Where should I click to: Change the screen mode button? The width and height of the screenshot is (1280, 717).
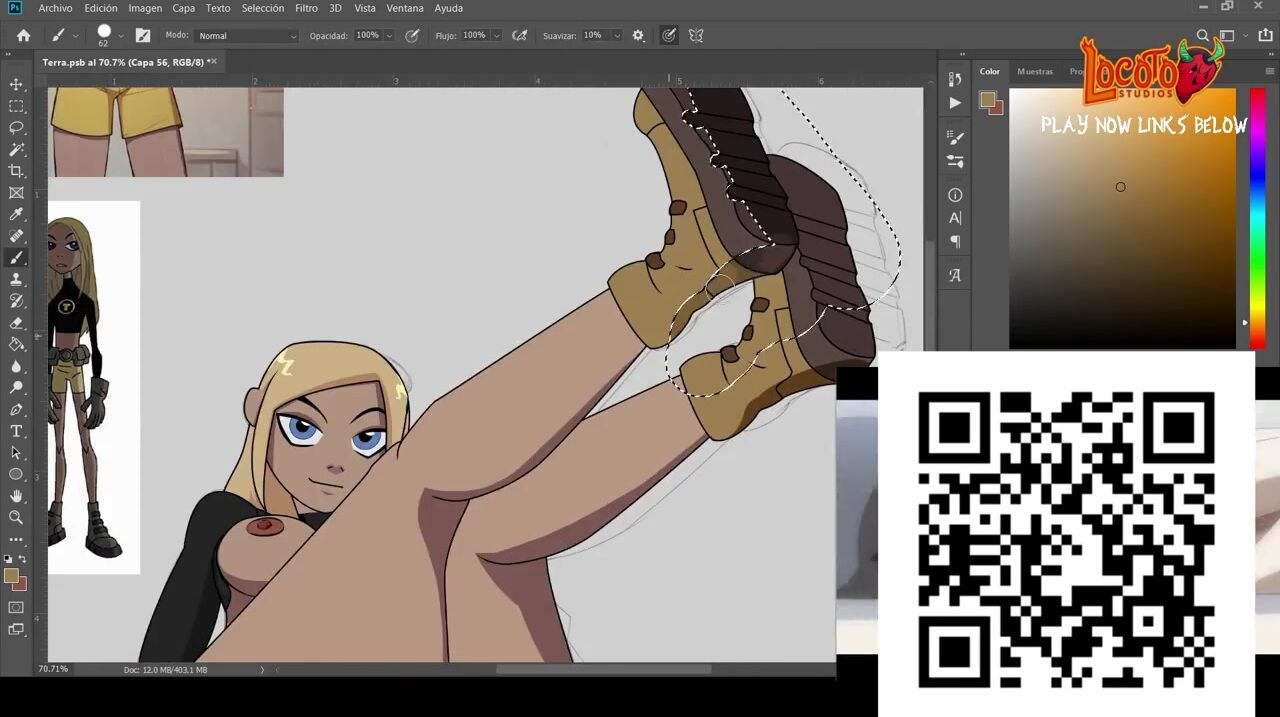[x=16, y=629]
